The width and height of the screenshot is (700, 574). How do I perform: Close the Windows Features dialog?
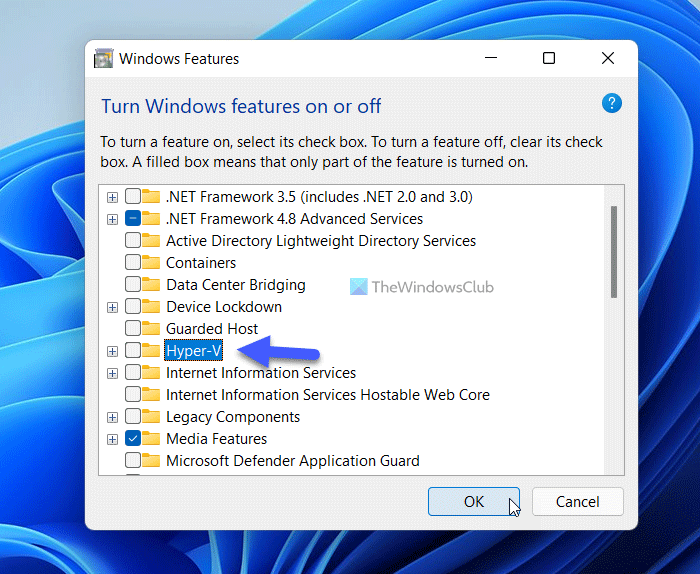tap(608, 58)
